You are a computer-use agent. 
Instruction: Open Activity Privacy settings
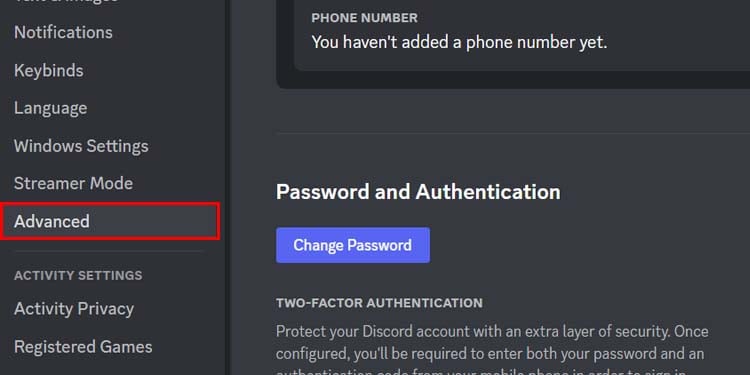[74, 309]
